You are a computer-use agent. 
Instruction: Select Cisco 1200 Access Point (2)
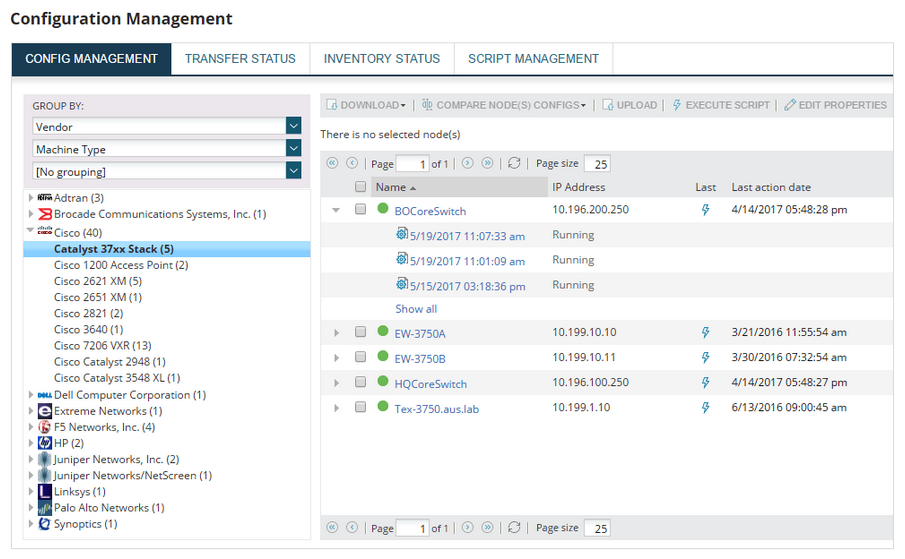[x=121, y=265]
